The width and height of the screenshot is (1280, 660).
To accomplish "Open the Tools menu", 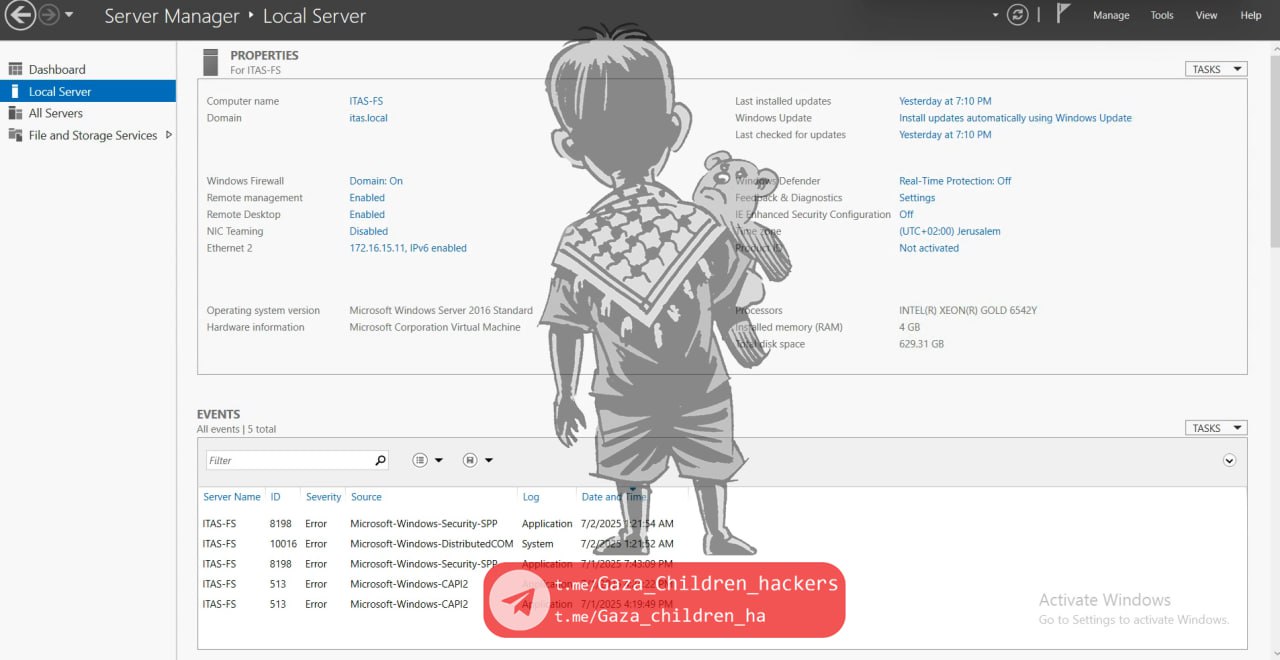I will click(1162, 15).
